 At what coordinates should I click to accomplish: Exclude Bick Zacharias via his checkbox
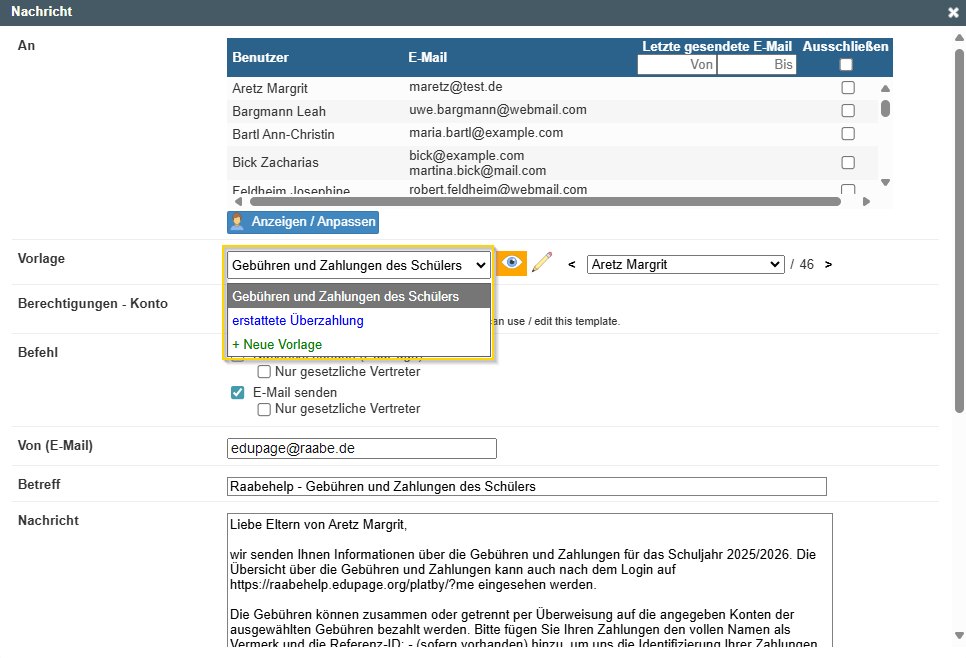click(x=848, y=163)
